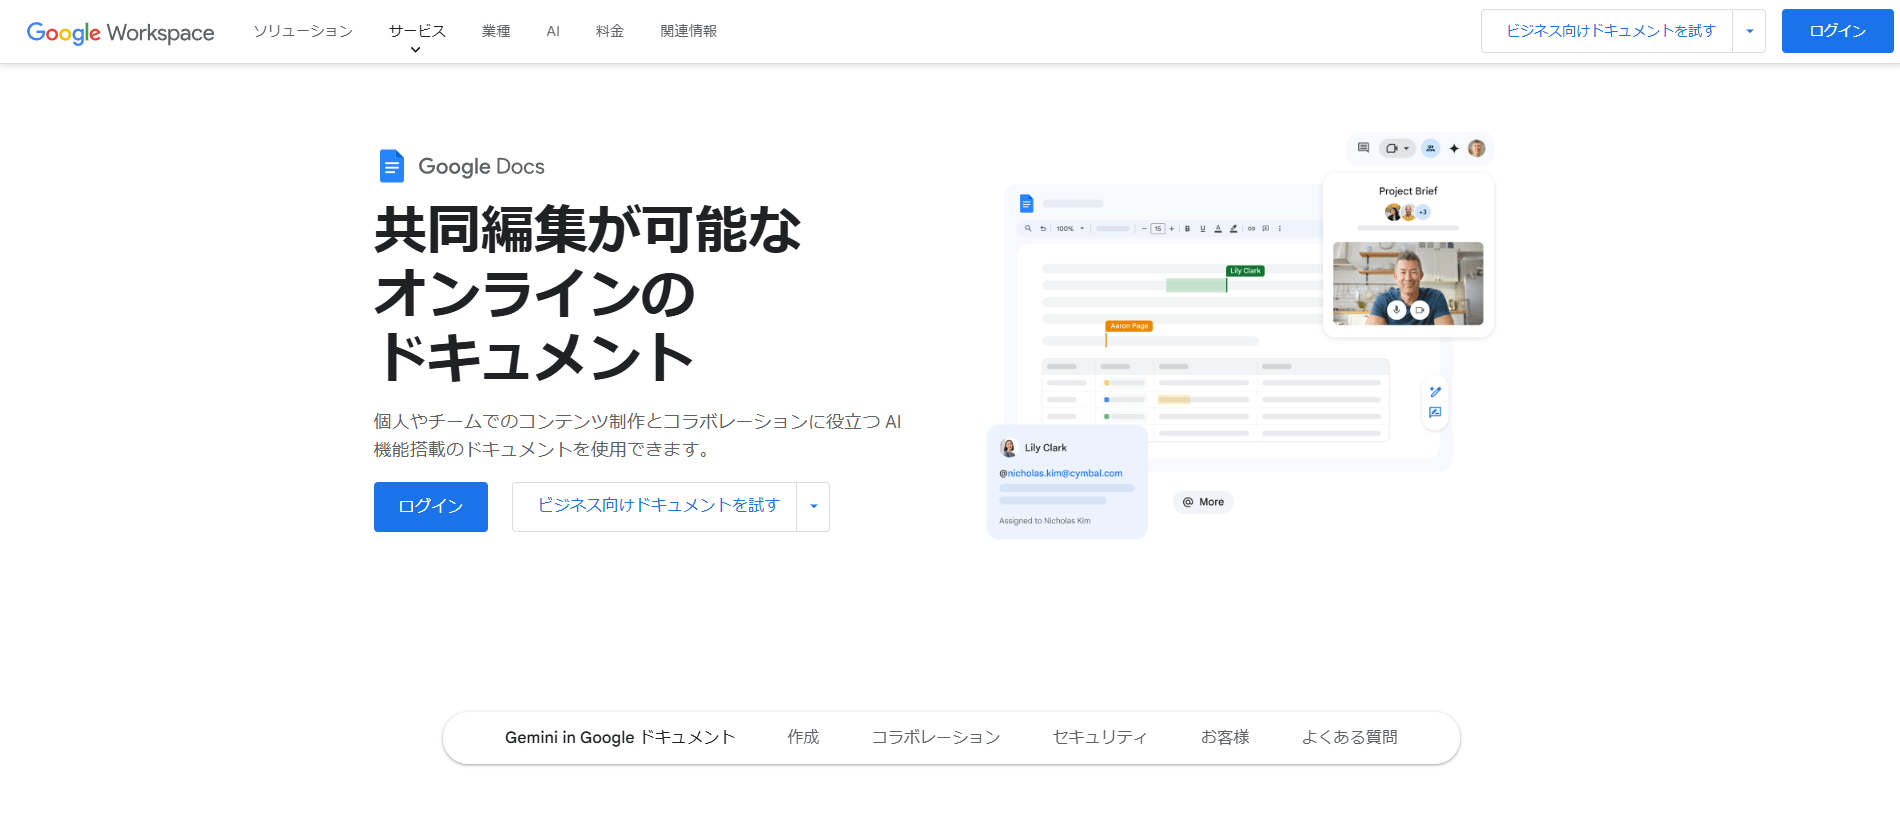Jump to the よくある質問 section
Image resolution: width=1900 pixels, height=816 pixels.
(x=1349, y=737)
